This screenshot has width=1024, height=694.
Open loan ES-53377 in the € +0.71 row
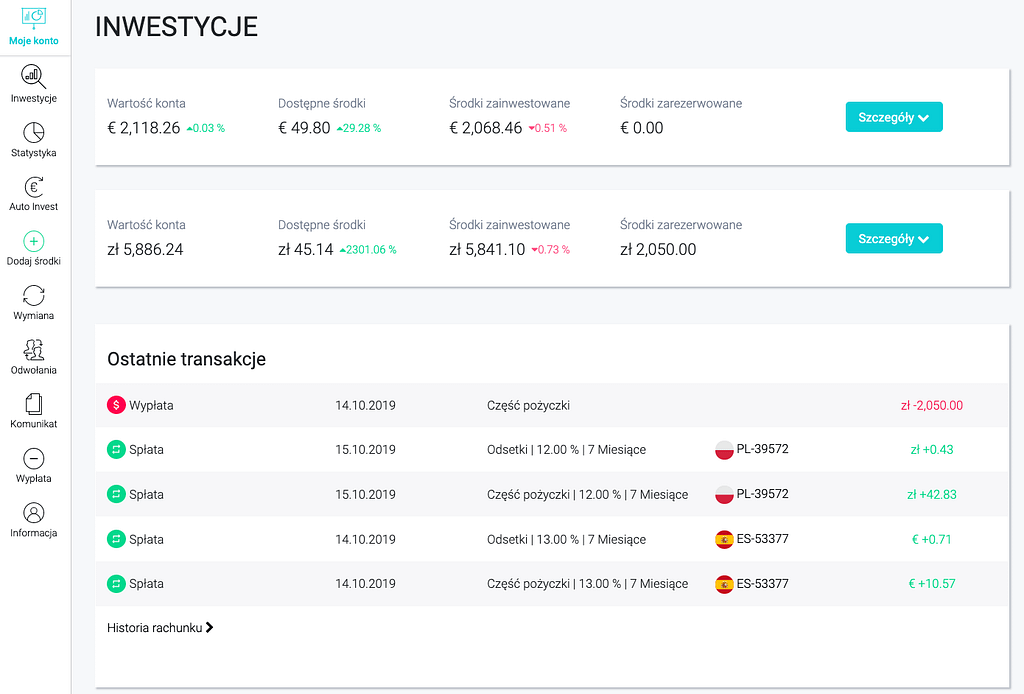tap(762, 539)
